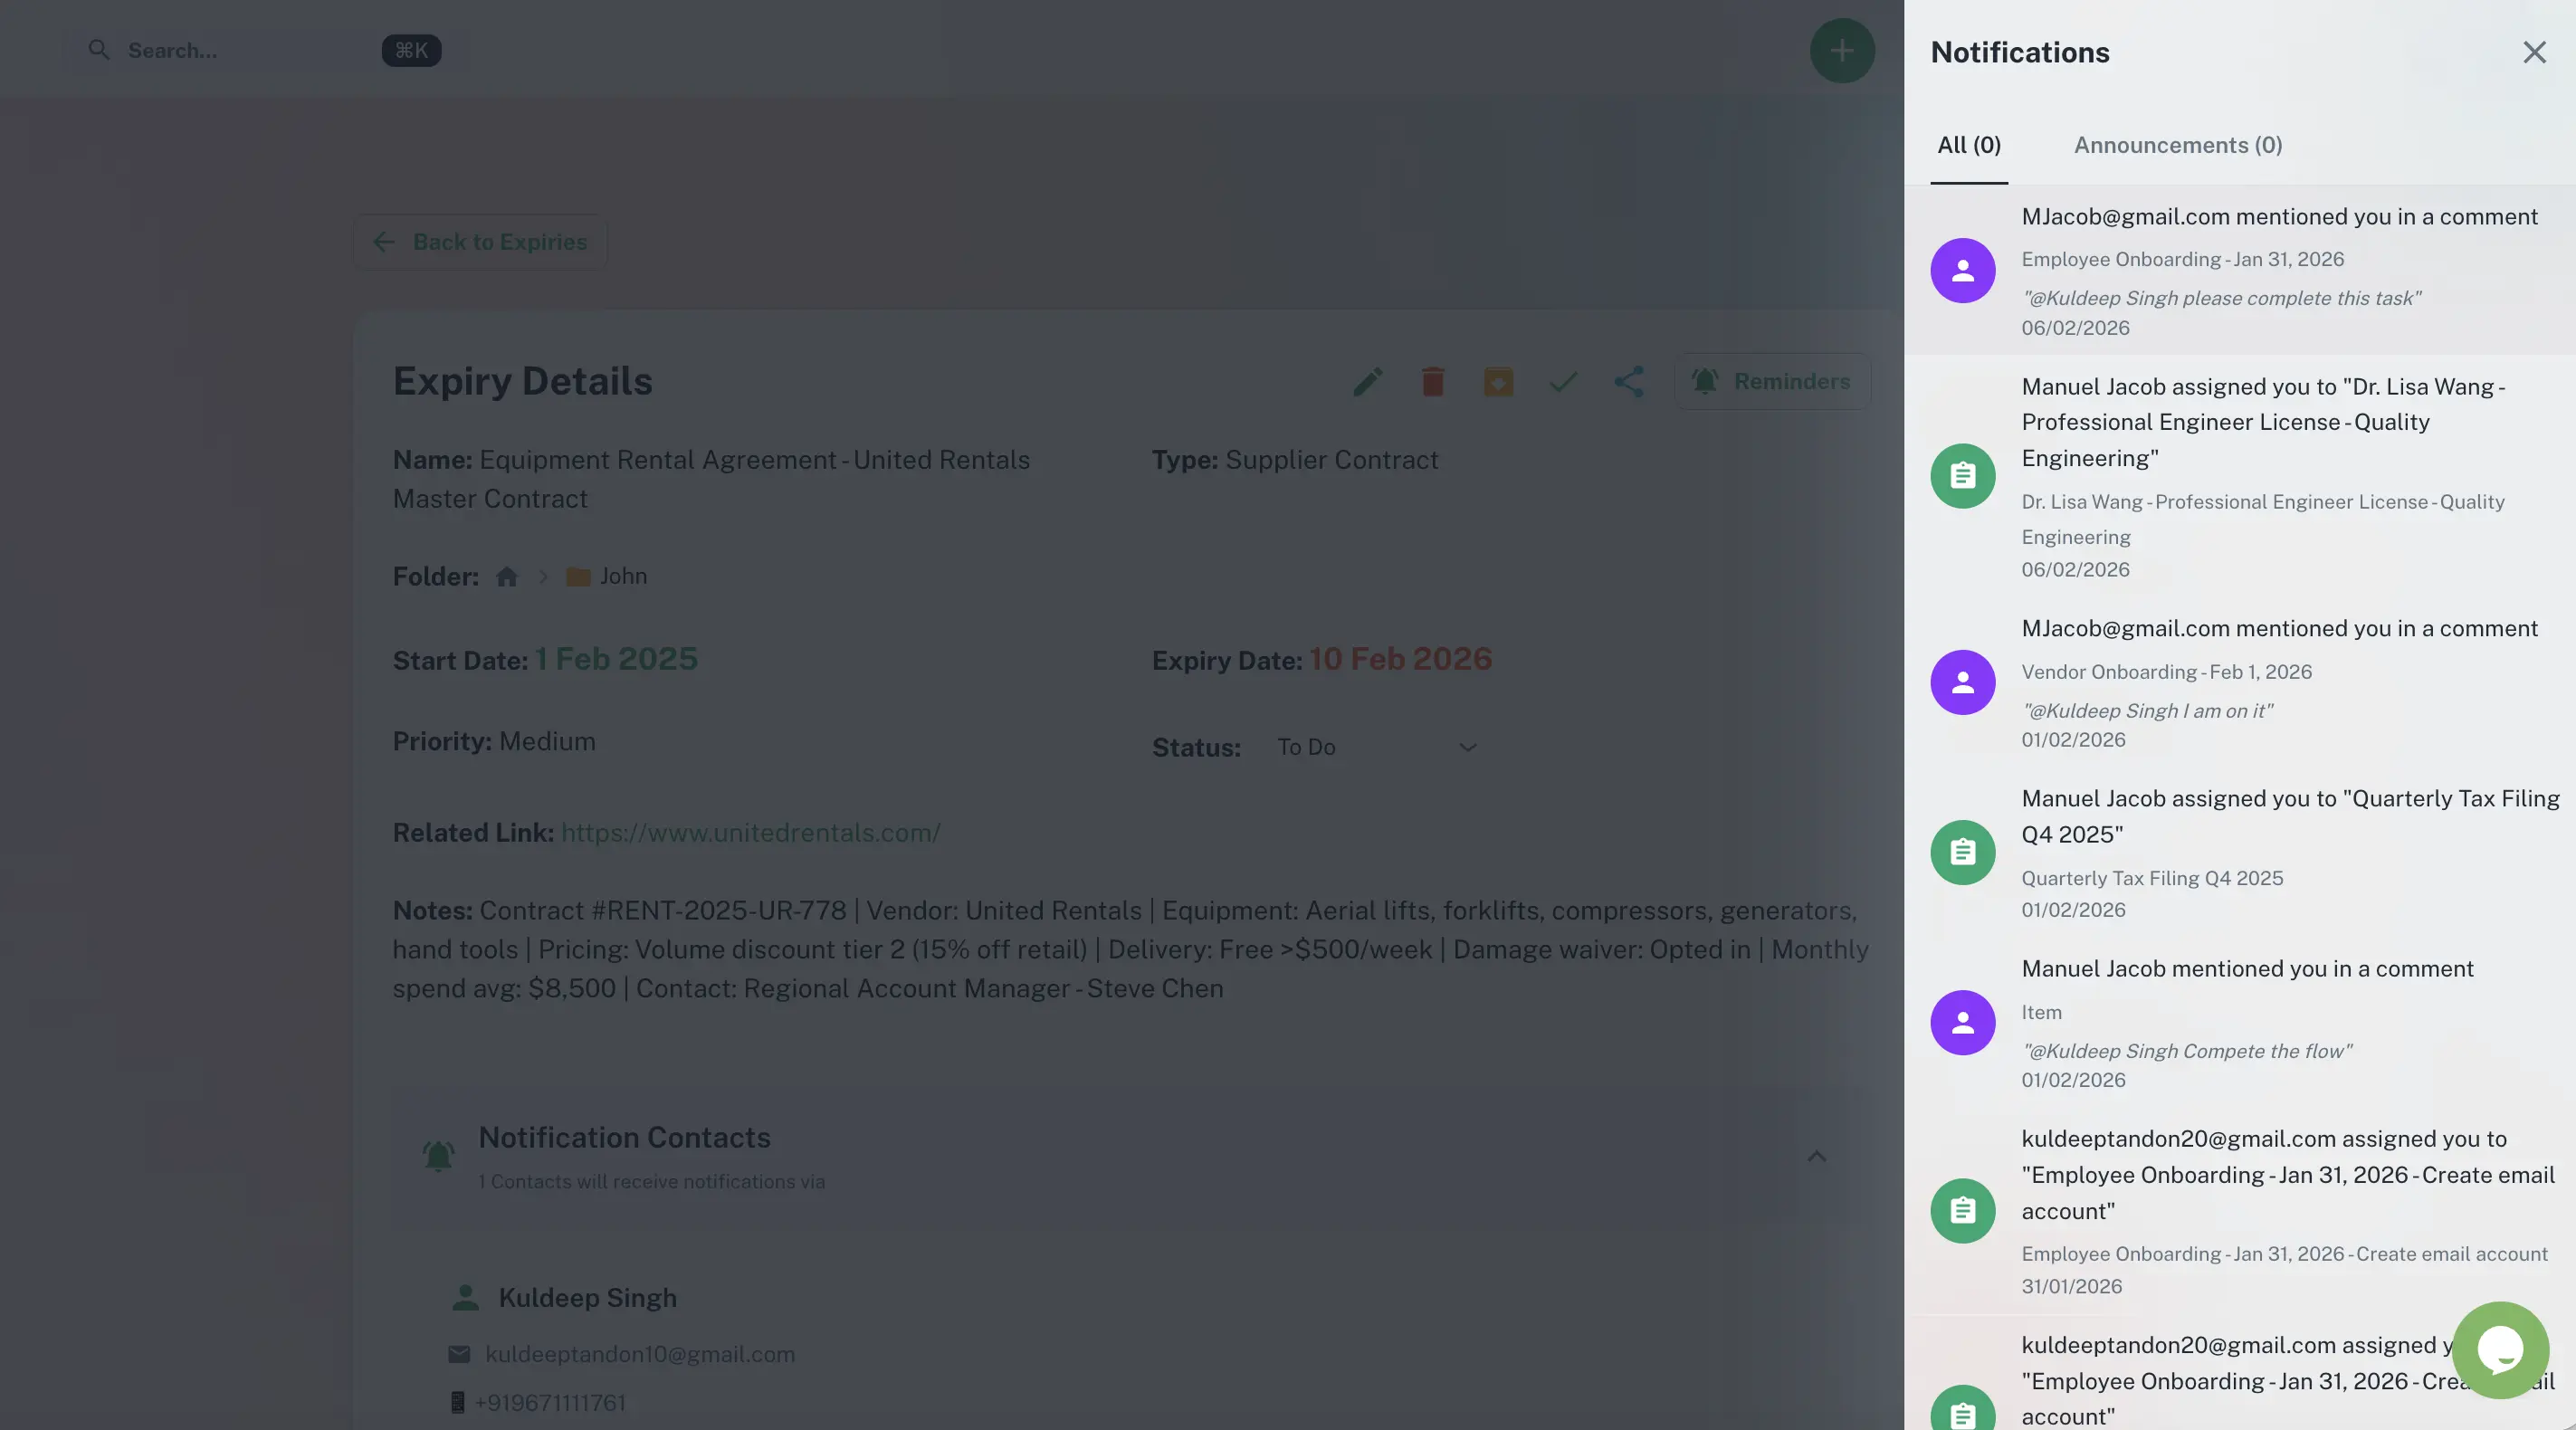Click the red trash delete icon
The width and height of the screenshot is (2576, 1430).
click(x=1432, y=381)
